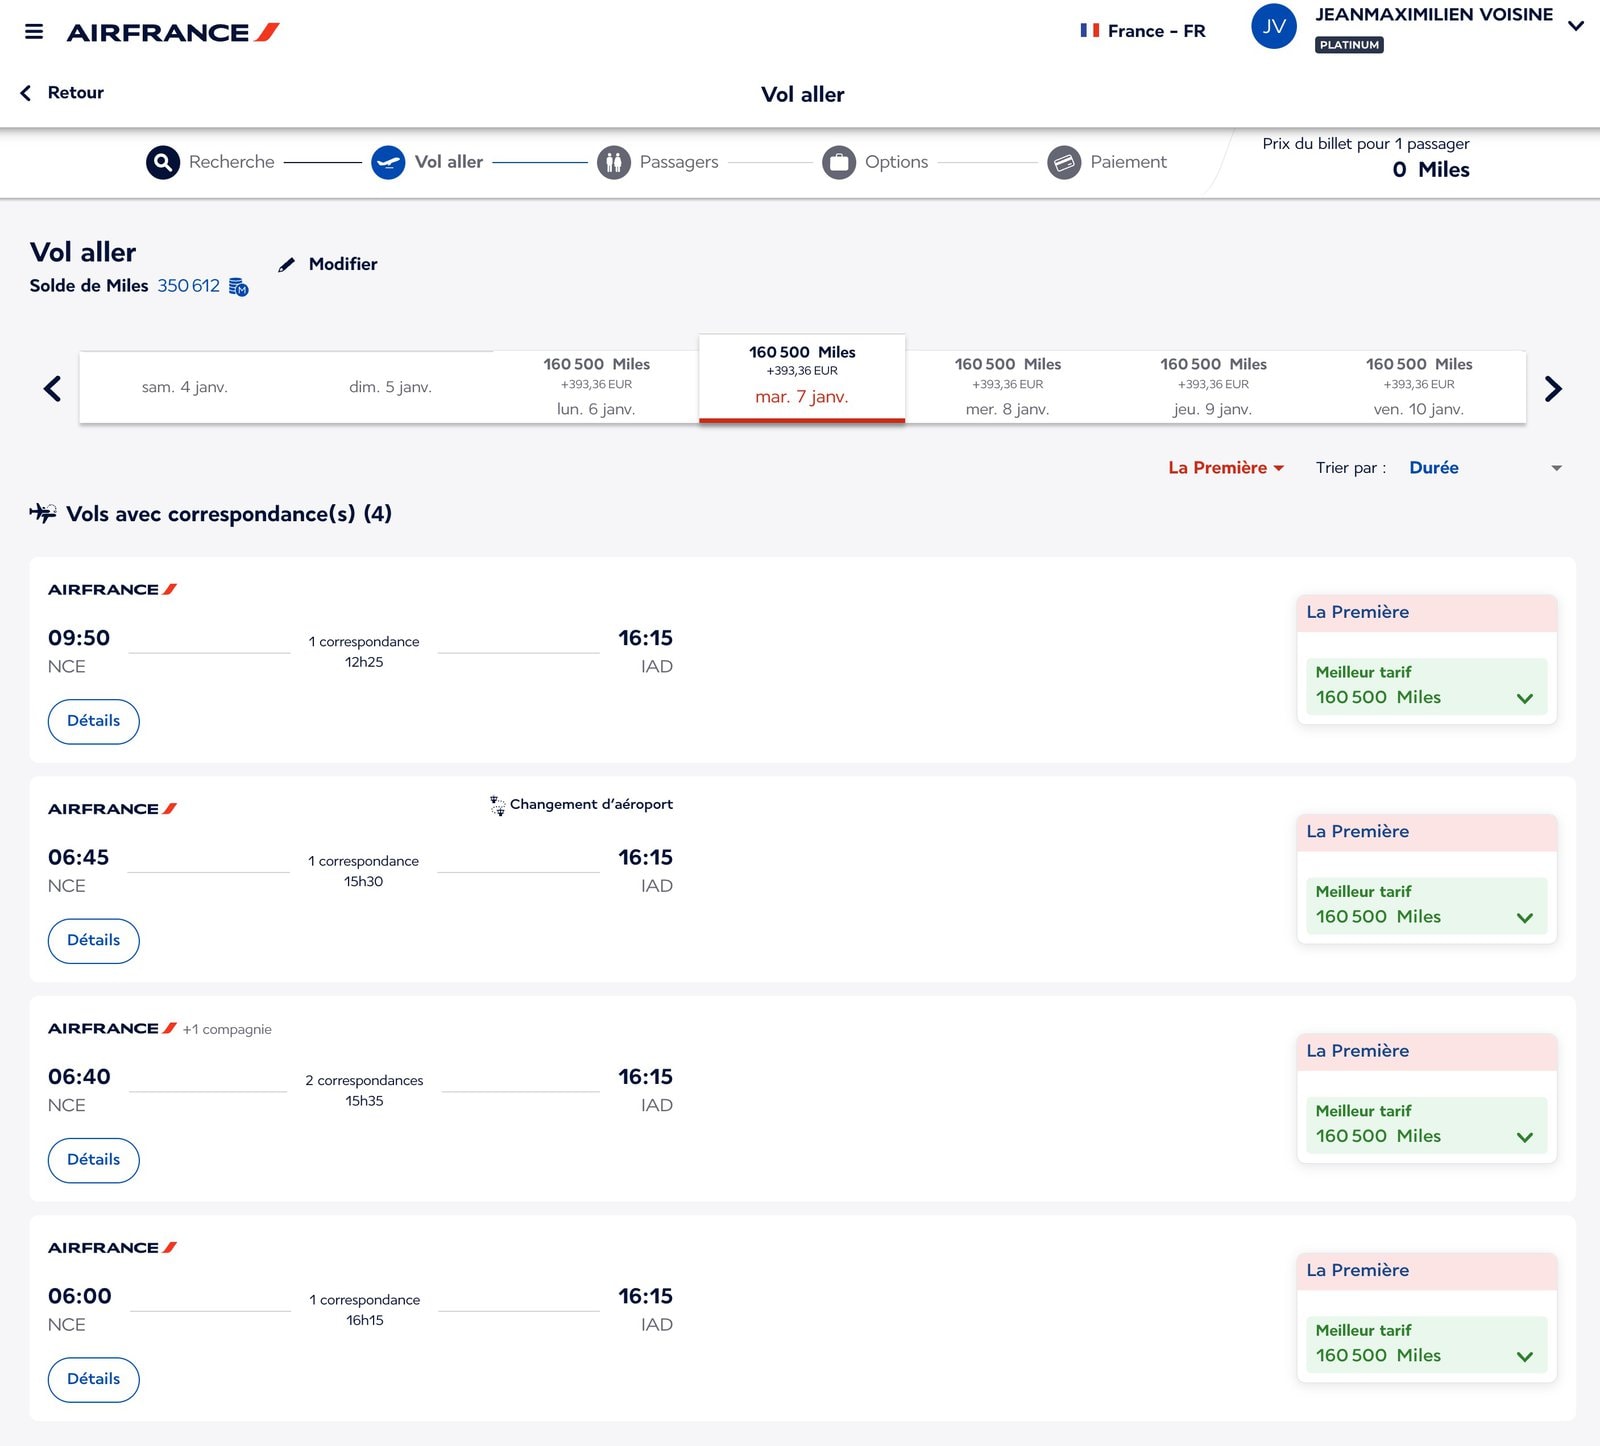
Task: Click the Miles balance coins icon
Action: pyautogui.click(x=238, y=287)
